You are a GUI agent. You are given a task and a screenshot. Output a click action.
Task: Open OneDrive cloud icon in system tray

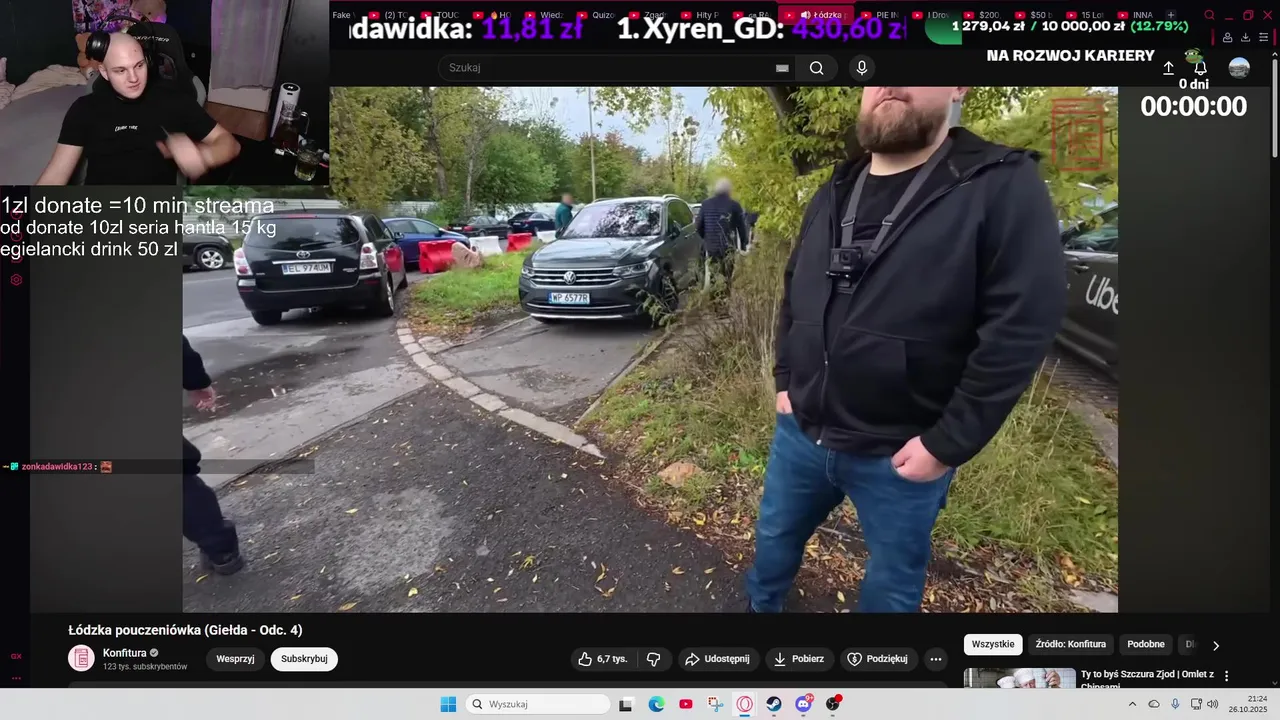pyautogui.click(x=1154, y=704)
